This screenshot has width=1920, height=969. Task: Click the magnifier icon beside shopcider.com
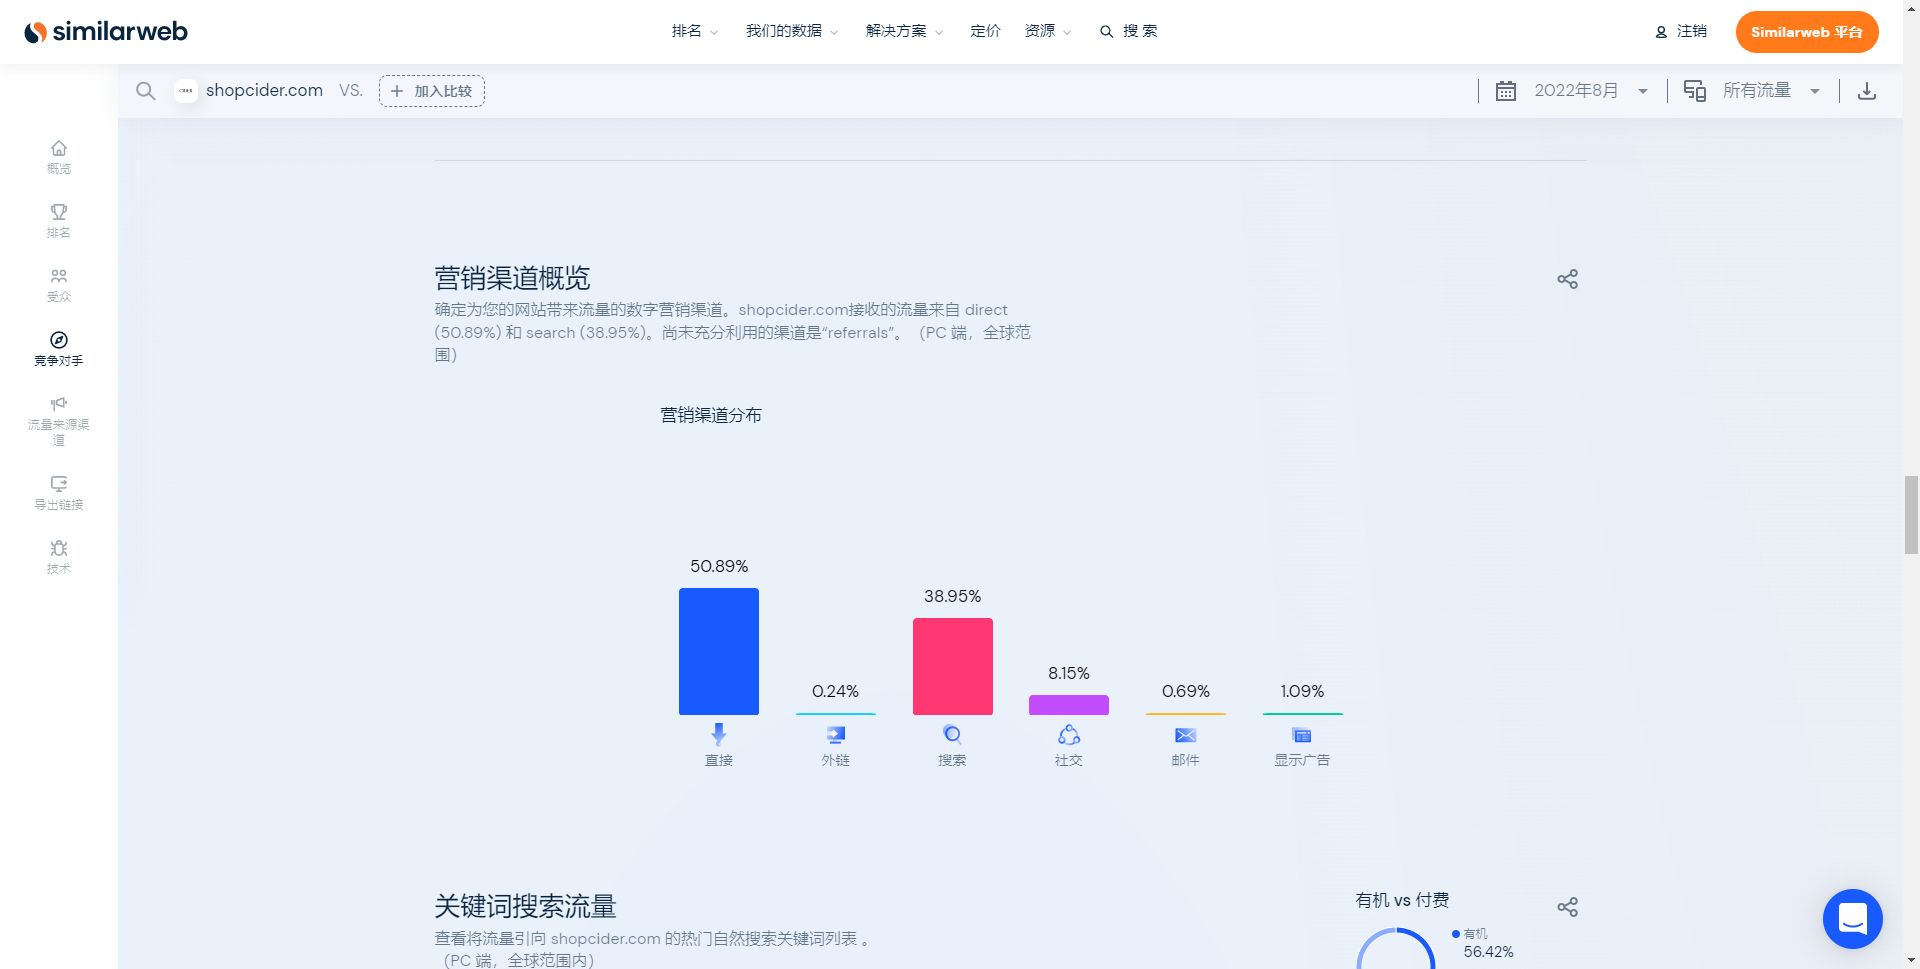click(146, 91)
